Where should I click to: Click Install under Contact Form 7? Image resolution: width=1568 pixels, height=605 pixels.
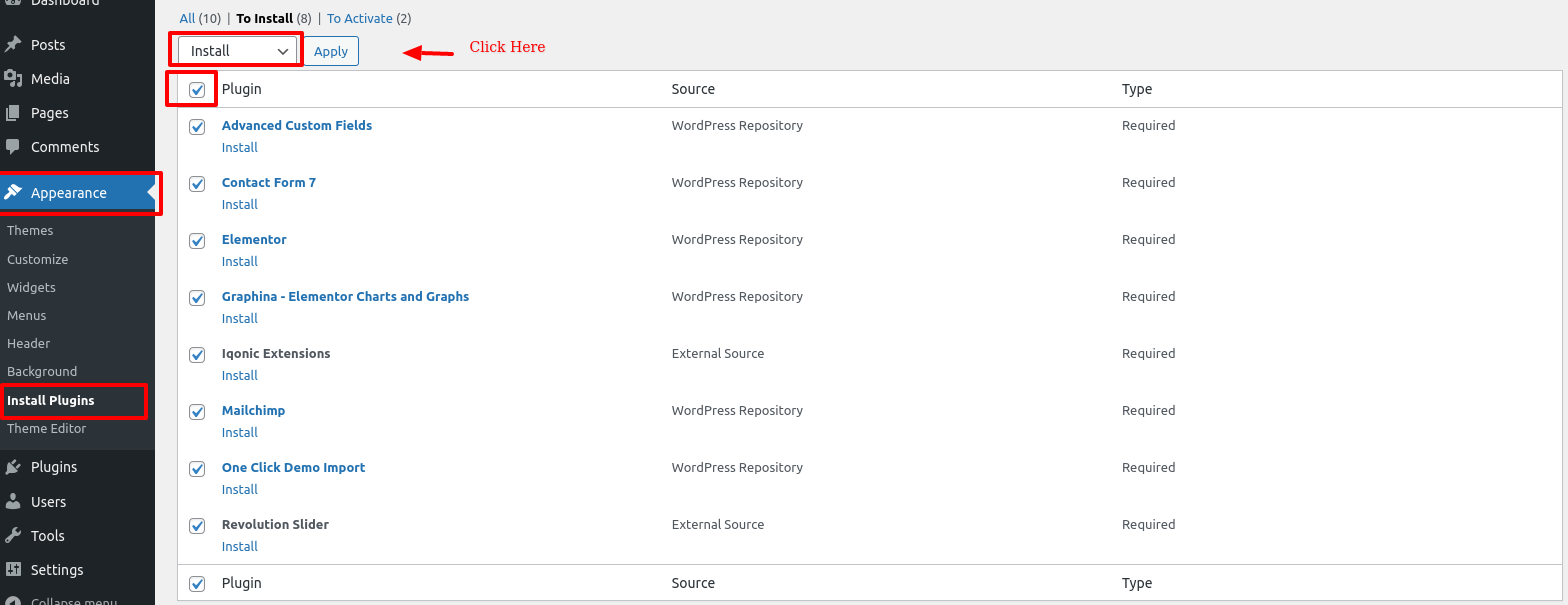tap(240, 204)
